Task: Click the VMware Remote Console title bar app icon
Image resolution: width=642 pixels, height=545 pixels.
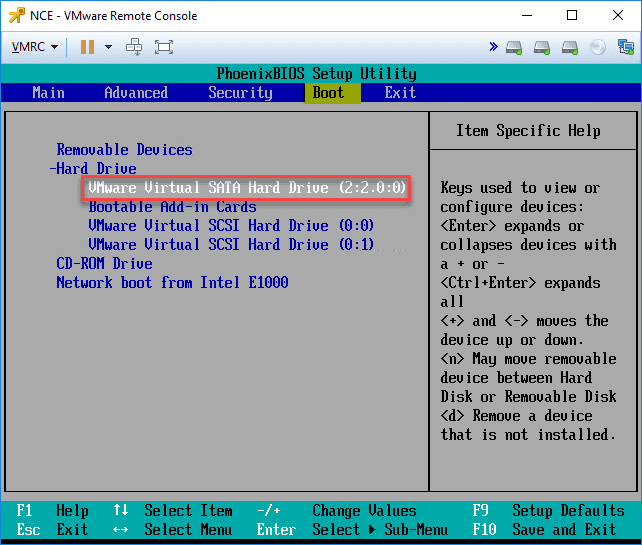Action: click(17, 16)
